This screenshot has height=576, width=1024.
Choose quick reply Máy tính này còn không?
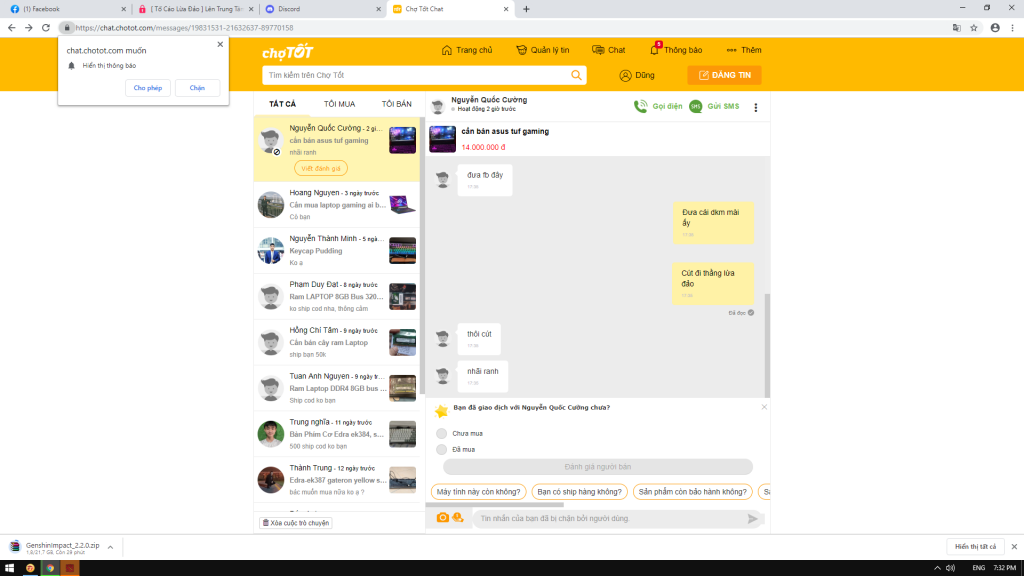point(479,492)
